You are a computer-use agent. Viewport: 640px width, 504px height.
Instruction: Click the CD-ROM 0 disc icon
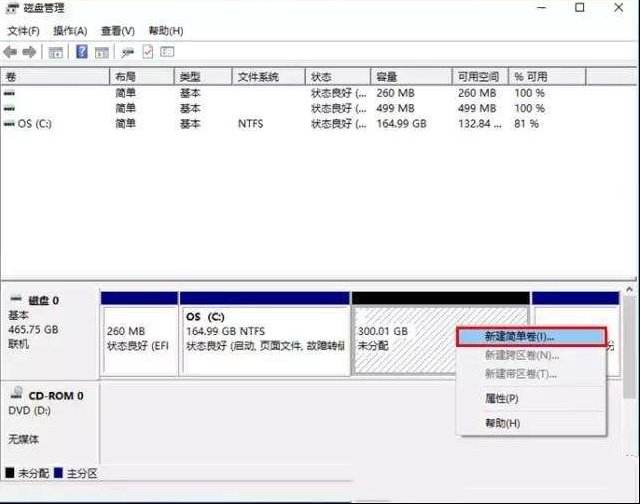[16, 393]
